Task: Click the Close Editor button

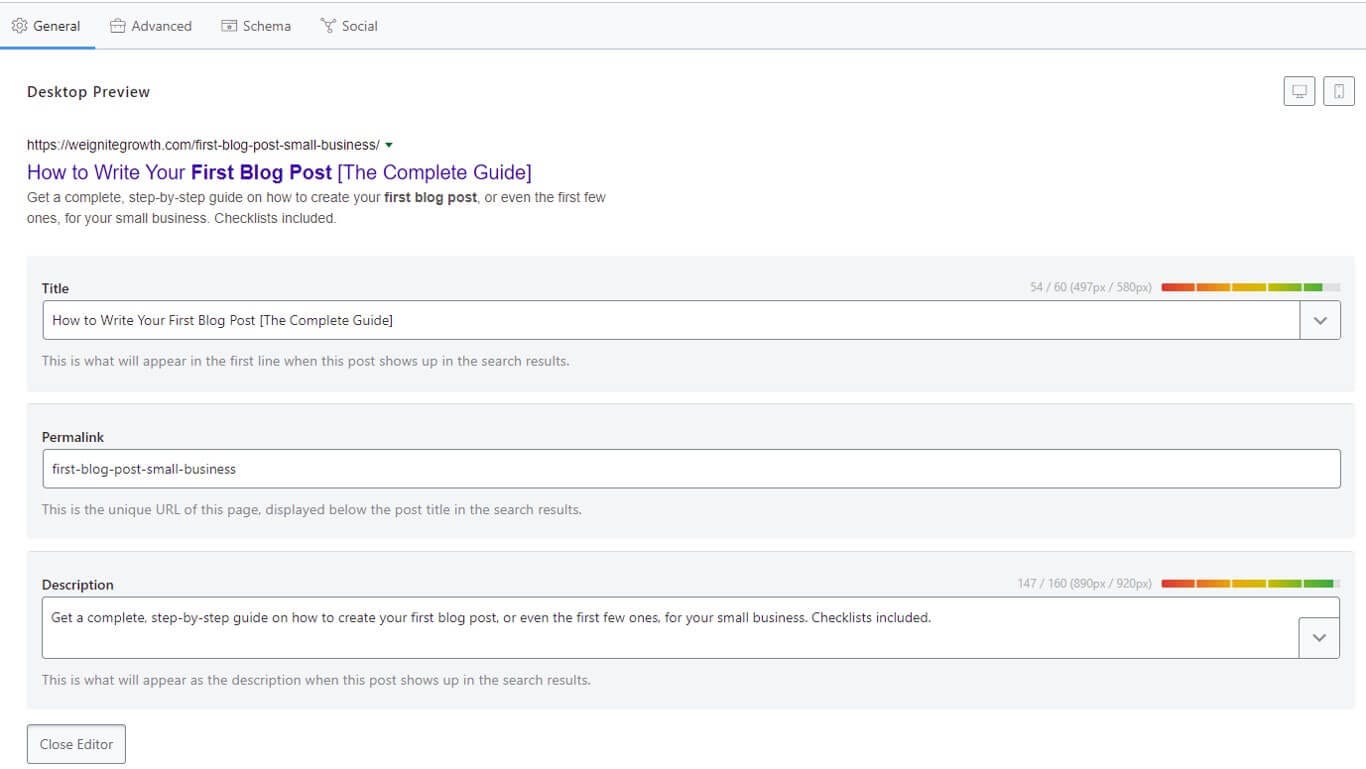Action: (75, 744)
